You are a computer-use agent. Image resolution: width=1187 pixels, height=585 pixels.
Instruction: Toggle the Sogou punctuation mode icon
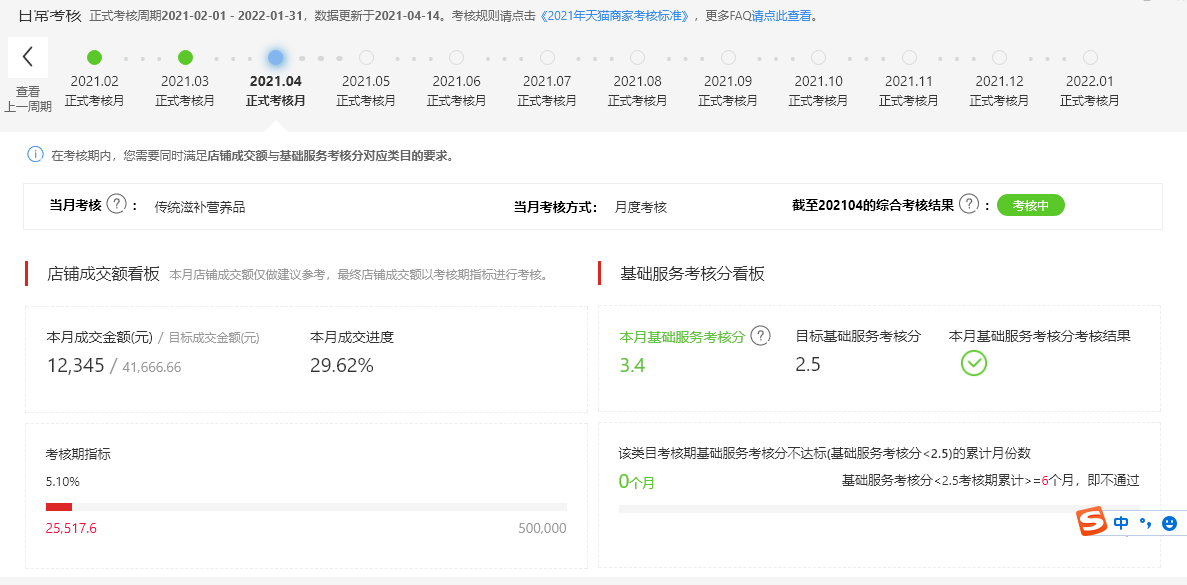tap(1145, 522)
